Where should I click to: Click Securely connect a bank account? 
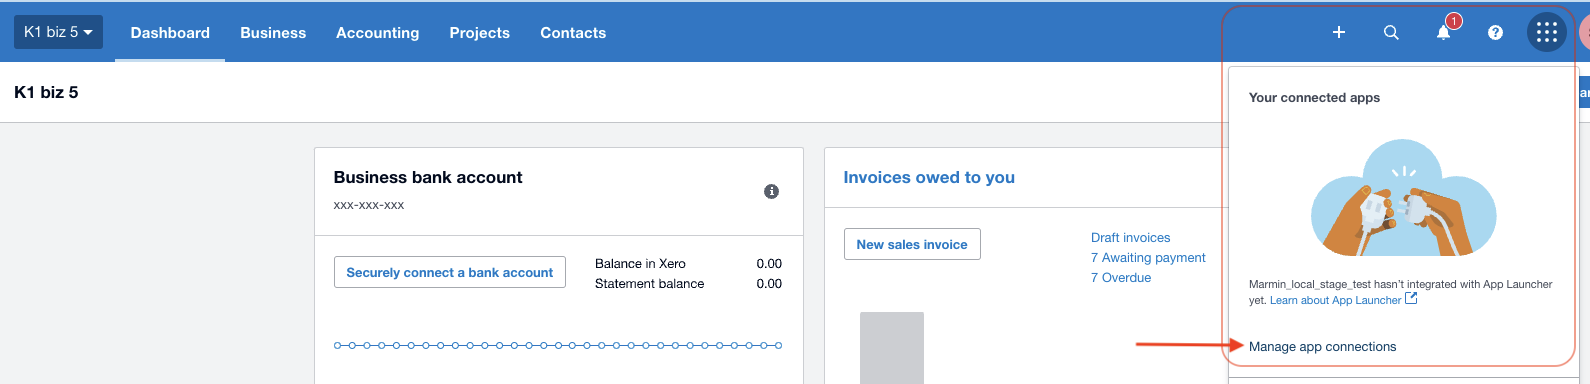coord(450,272)
